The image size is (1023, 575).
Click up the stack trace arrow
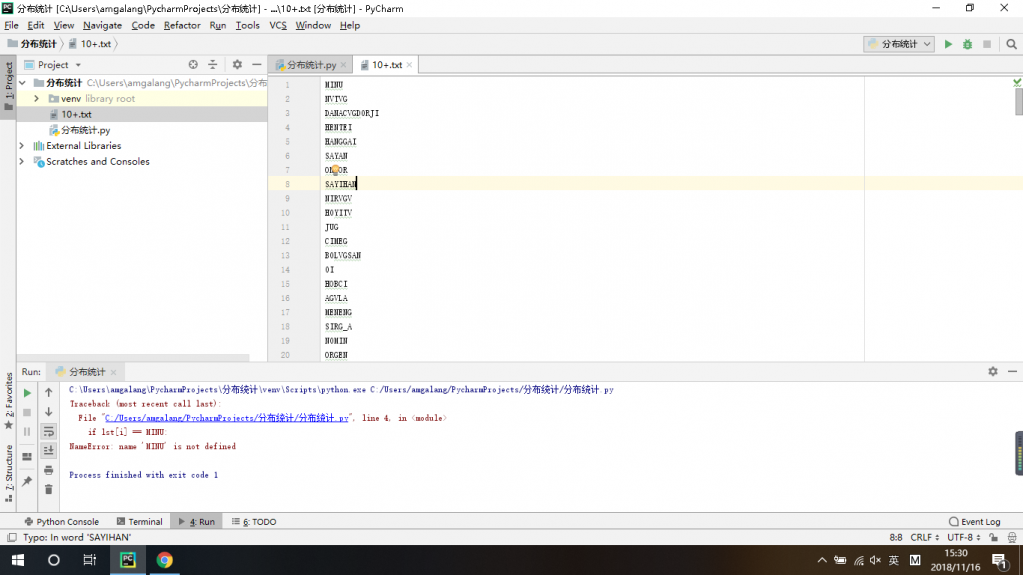pos(48,393)
